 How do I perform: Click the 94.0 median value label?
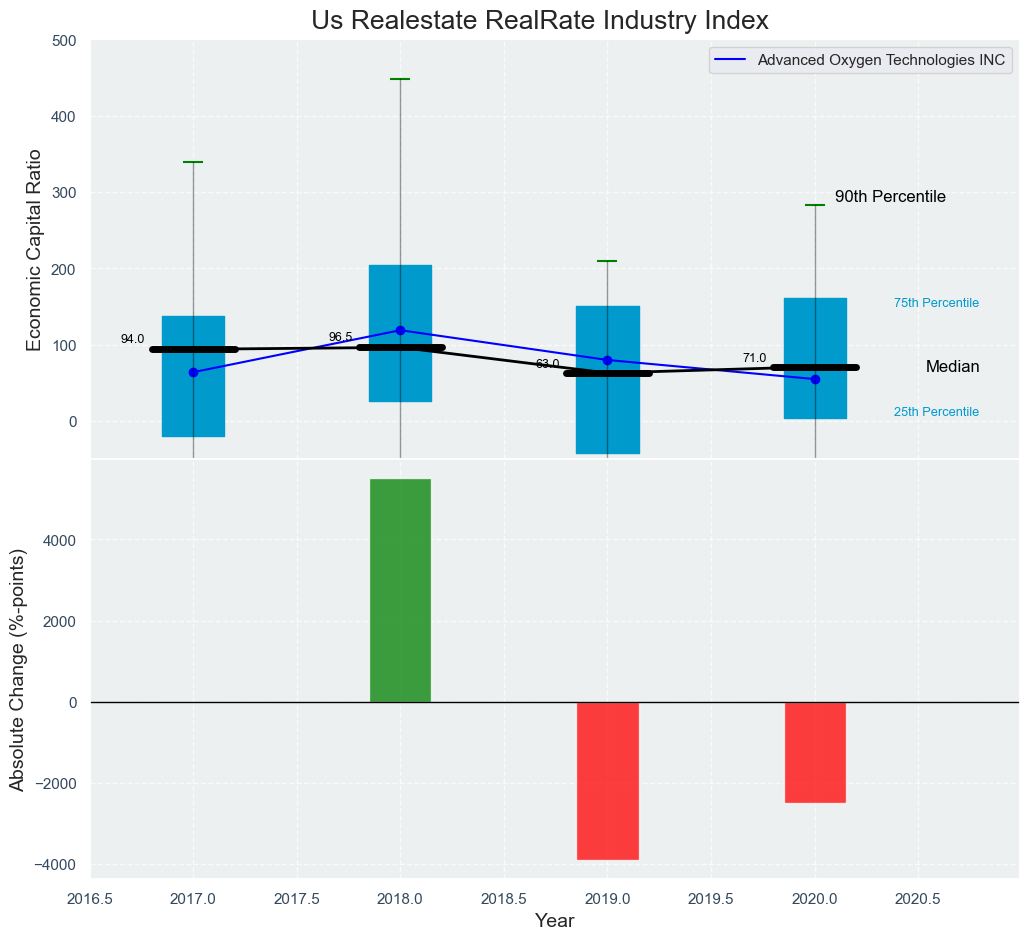(x=132, y=339)
